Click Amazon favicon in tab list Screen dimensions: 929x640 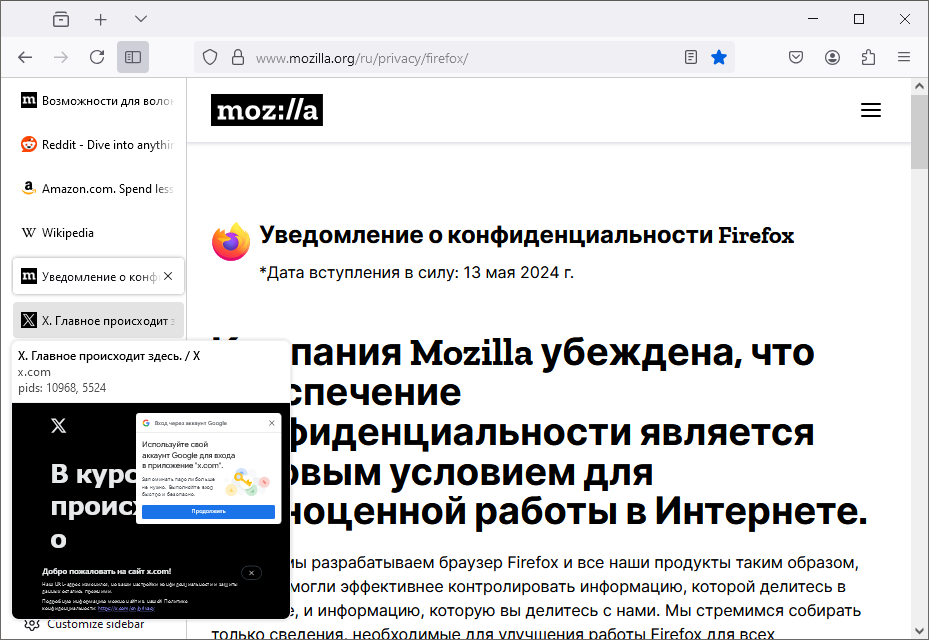click(x=28, y=188)
